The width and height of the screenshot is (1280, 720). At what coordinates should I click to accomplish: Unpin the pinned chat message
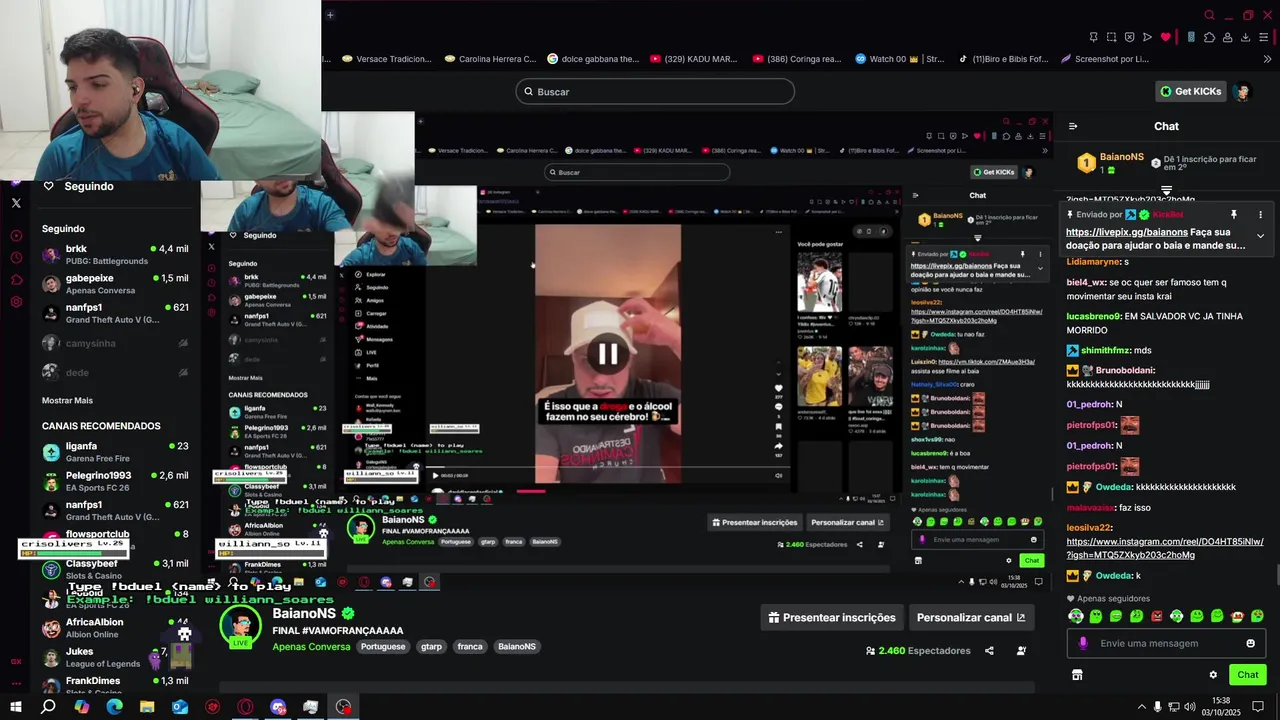[1234, 215]
